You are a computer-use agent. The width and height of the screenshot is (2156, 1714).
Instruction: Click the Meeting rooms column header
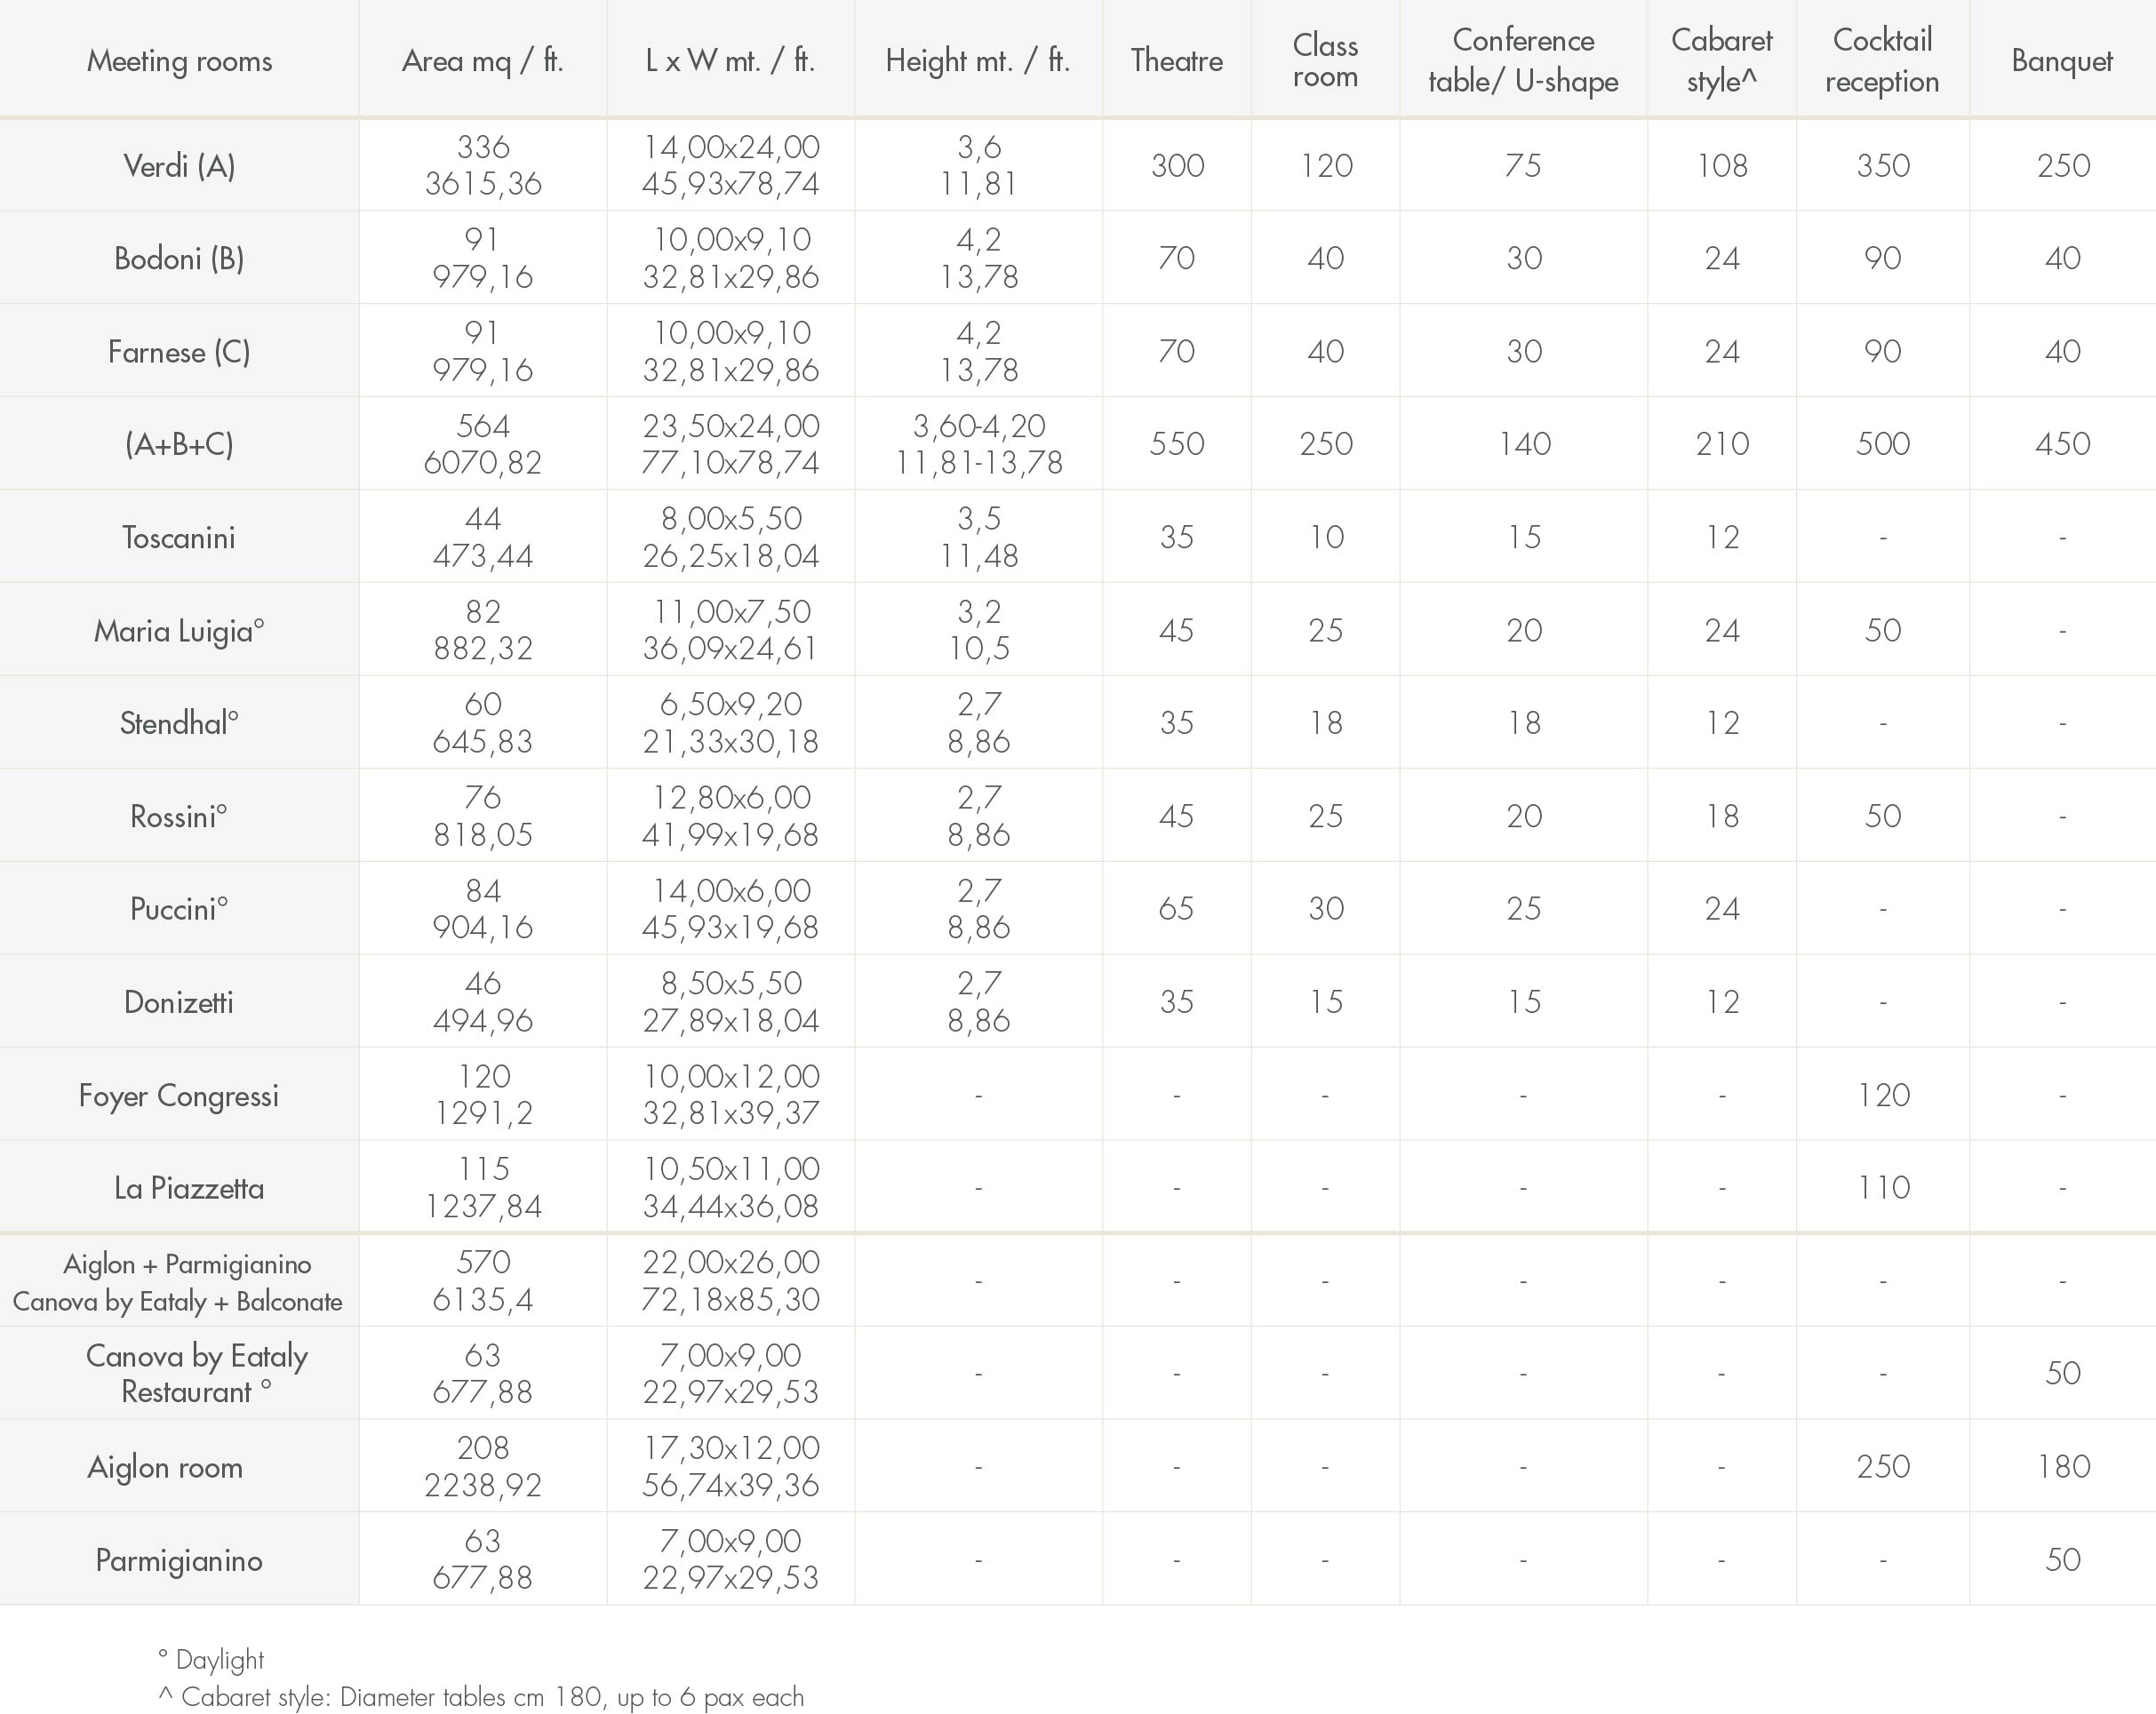click(x=179, y=61)
